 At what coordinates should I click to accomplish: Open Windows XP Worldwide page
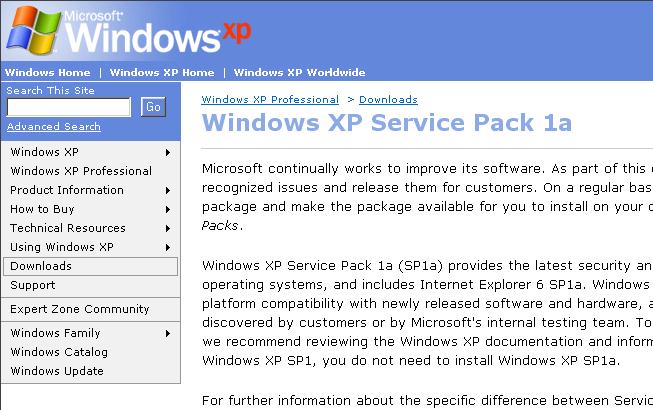click(299, 73)
